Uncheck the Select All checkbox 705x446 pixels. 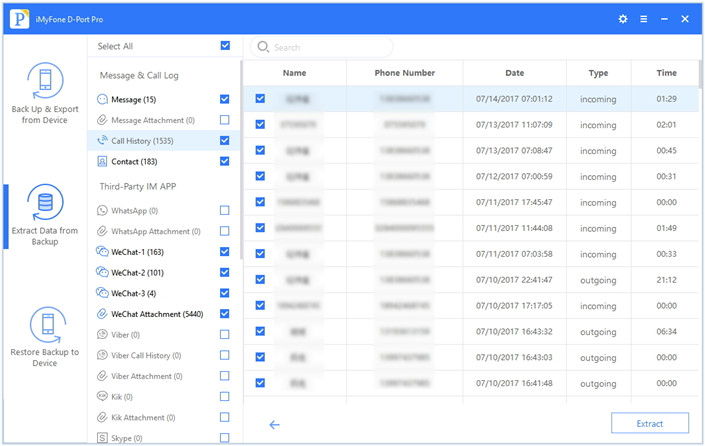tap(225, 45)
